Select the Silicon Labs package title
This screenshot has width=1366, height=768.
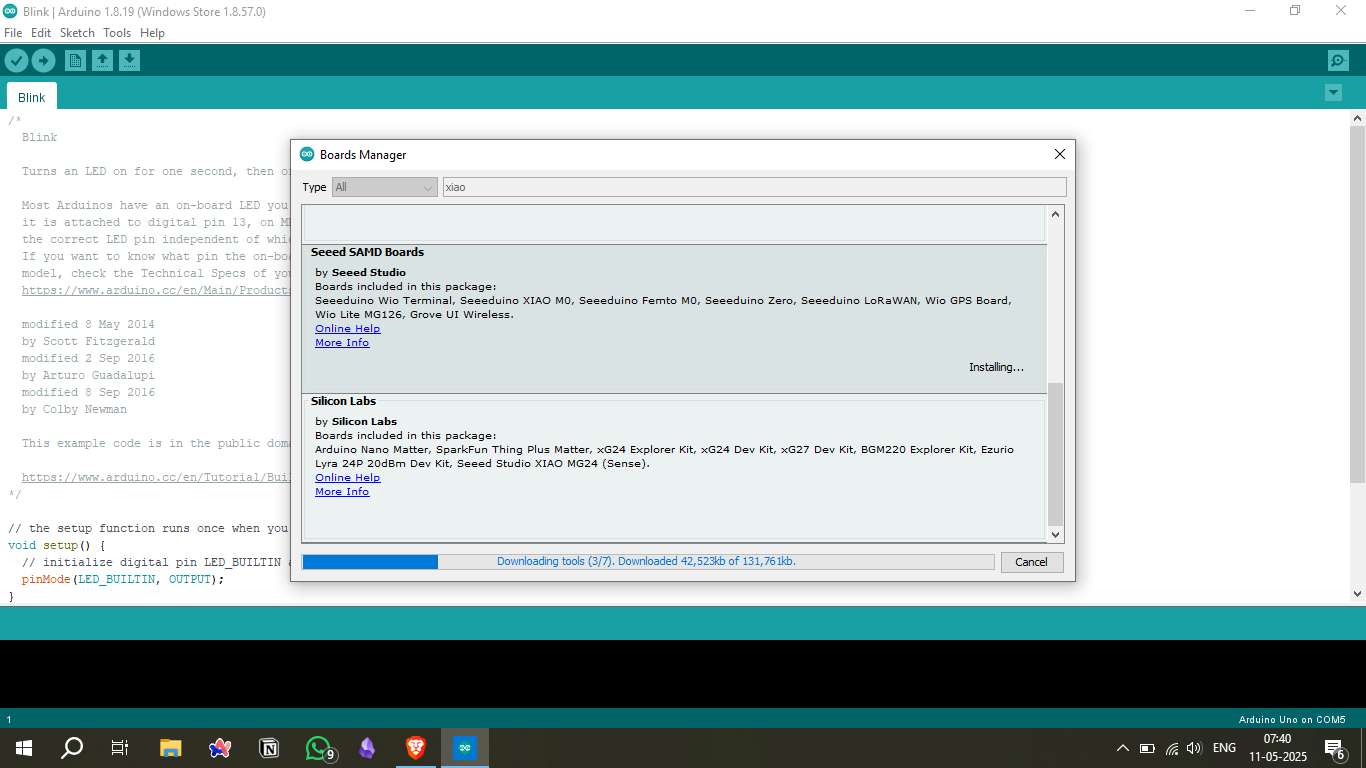coord(343,401)
